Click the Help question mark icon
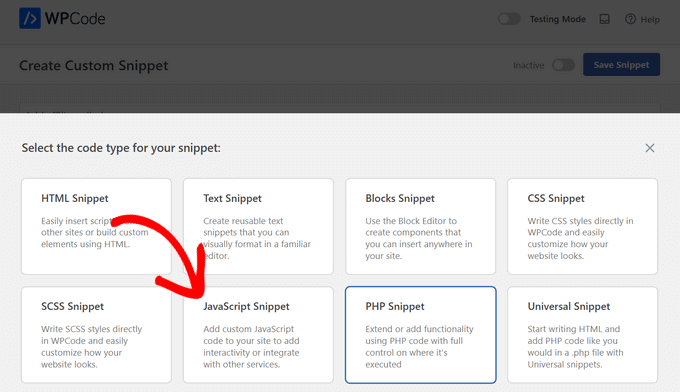The image size is (680, 392). tap(630, 19)
